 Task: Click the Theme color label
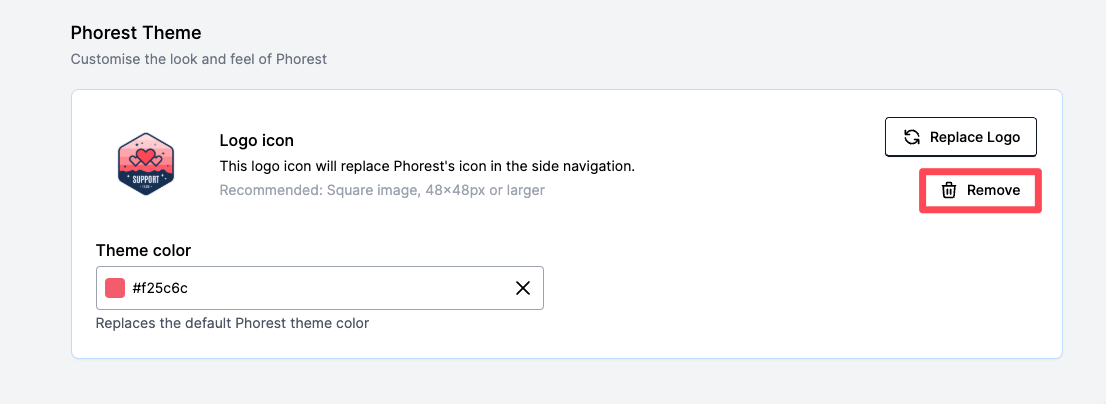pyautogui.click(x=143, y=250)
